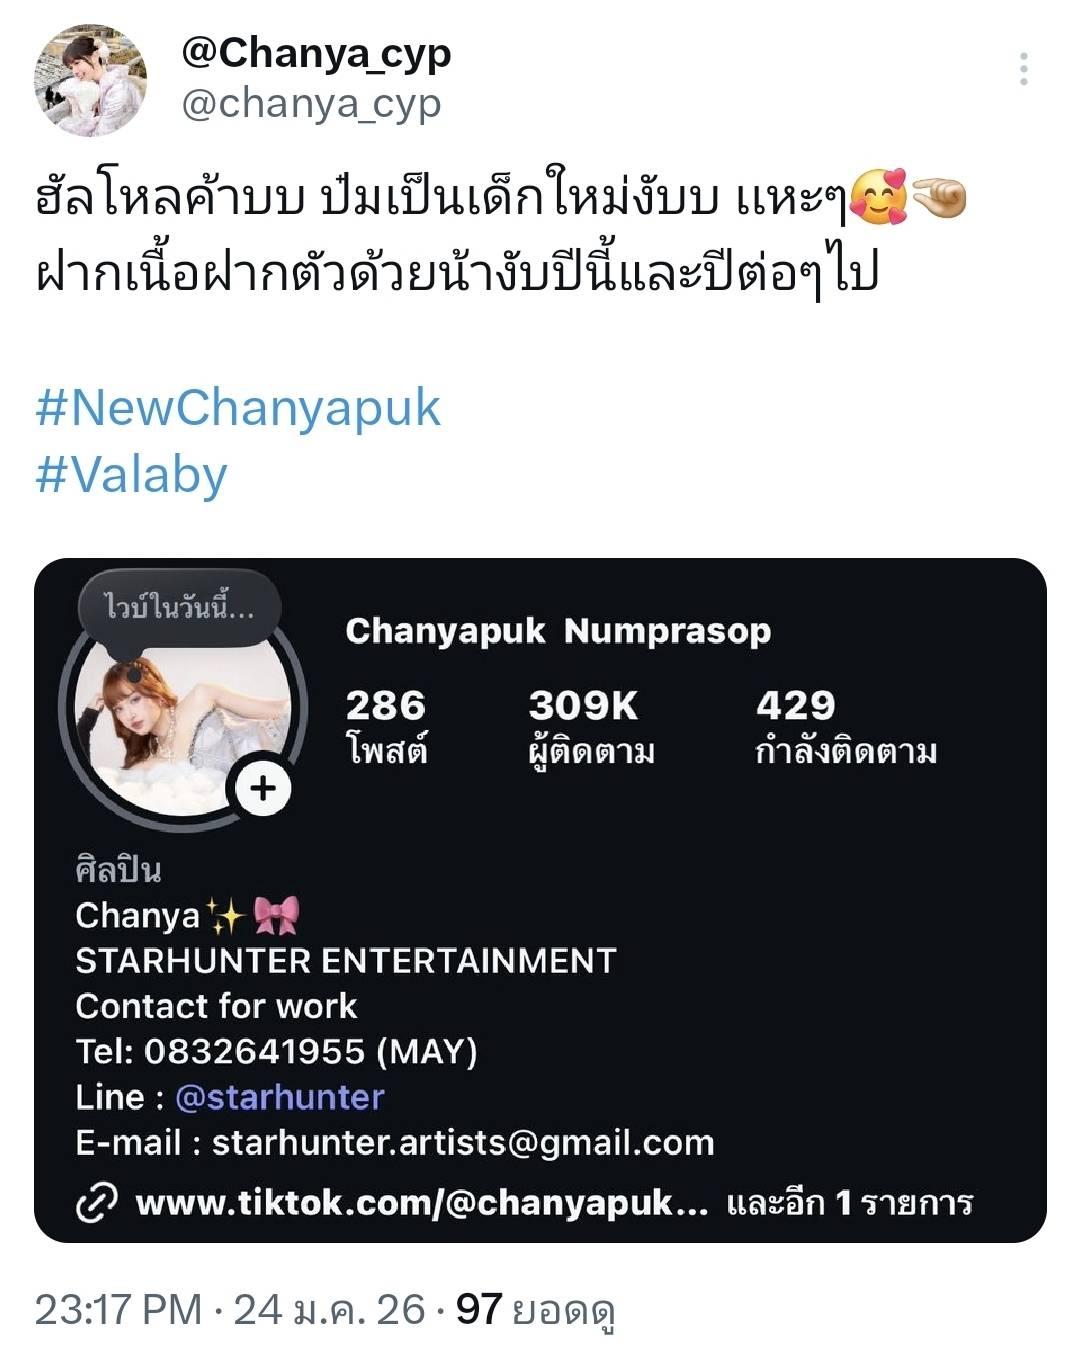The image size is (1080, 1350).
Task: Tap the plus icon on profile picture
Action: click(263, 788)
